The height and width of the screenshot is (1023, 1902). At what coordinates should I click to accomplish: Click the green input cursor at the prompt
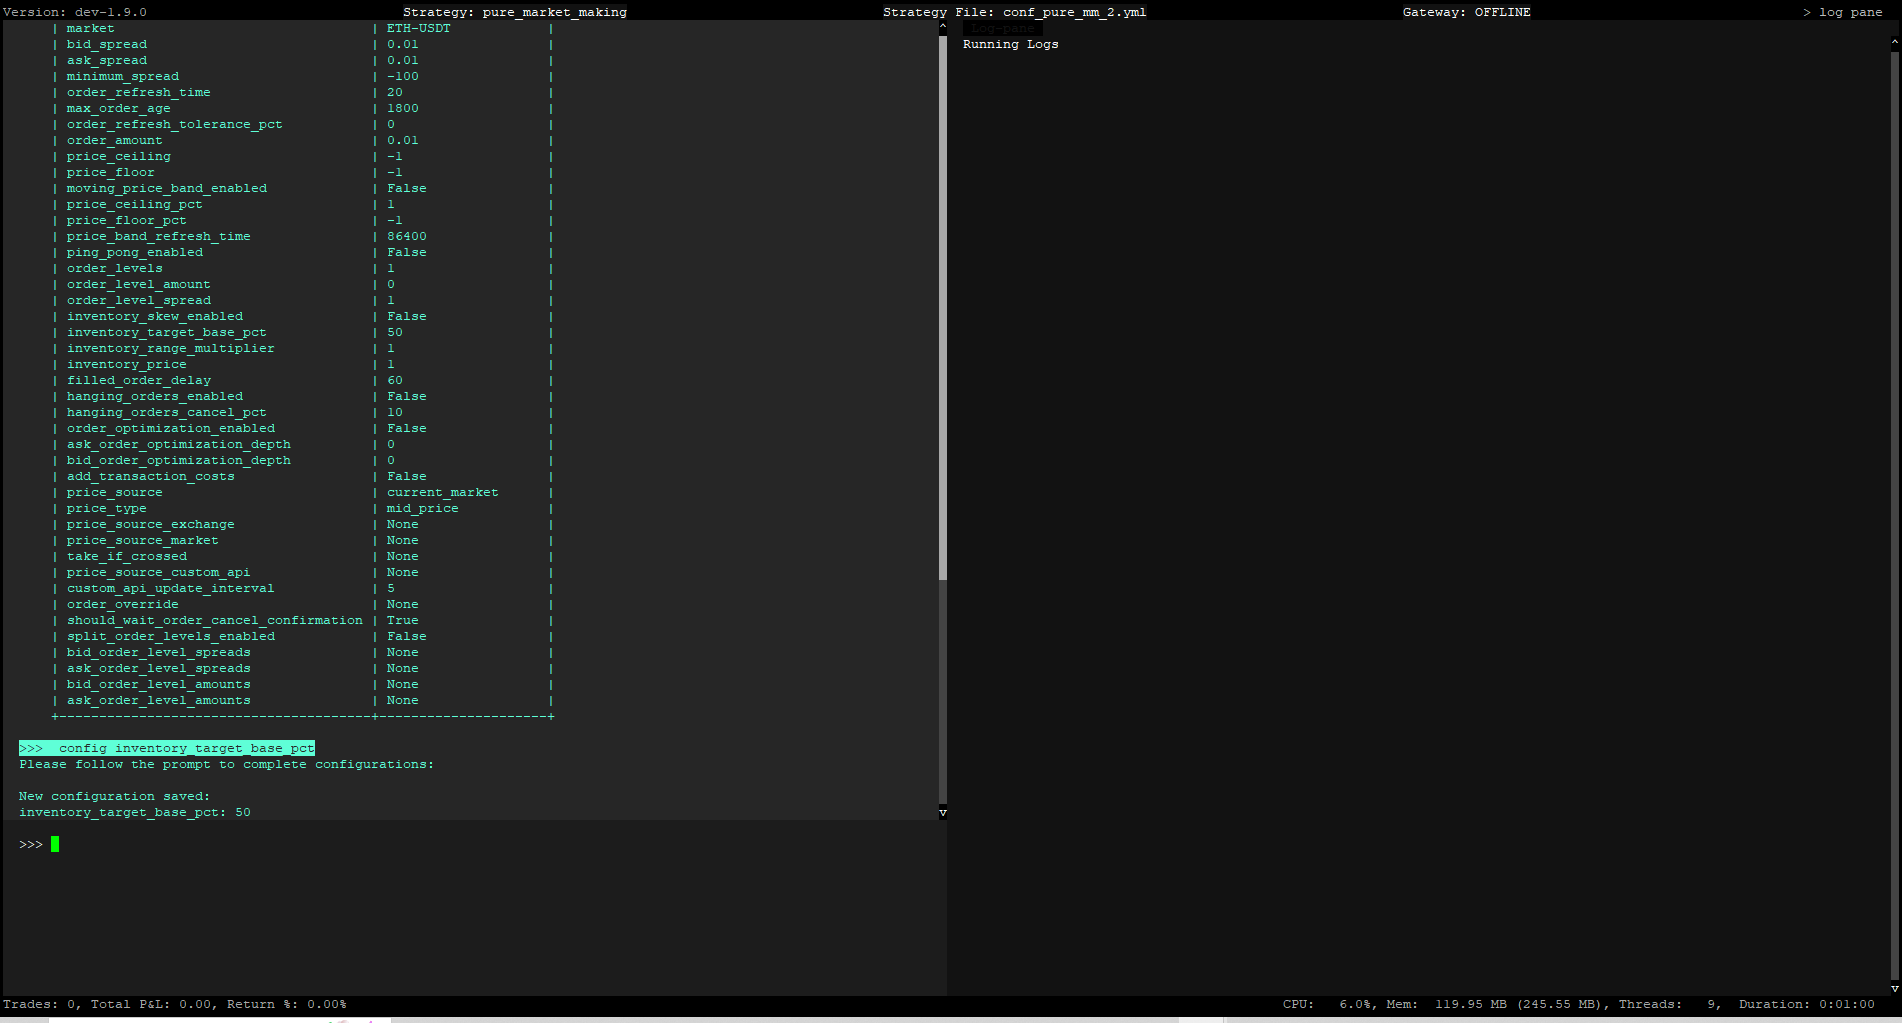point(57,844)
